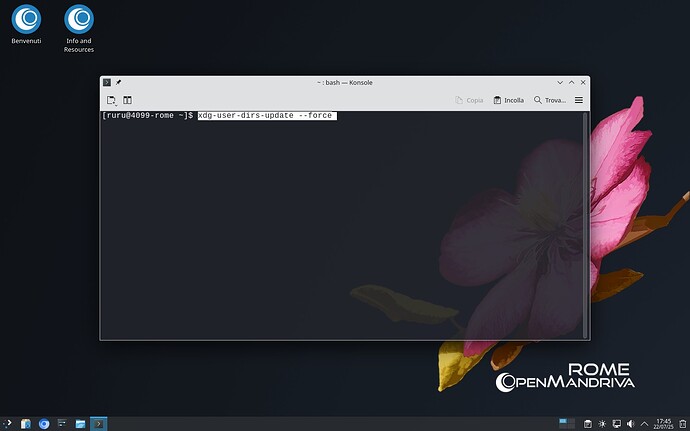Viewport: 690px width, 431px height.
Task: Open the Benvenuti desktop icon
Action: coord(27,18)
